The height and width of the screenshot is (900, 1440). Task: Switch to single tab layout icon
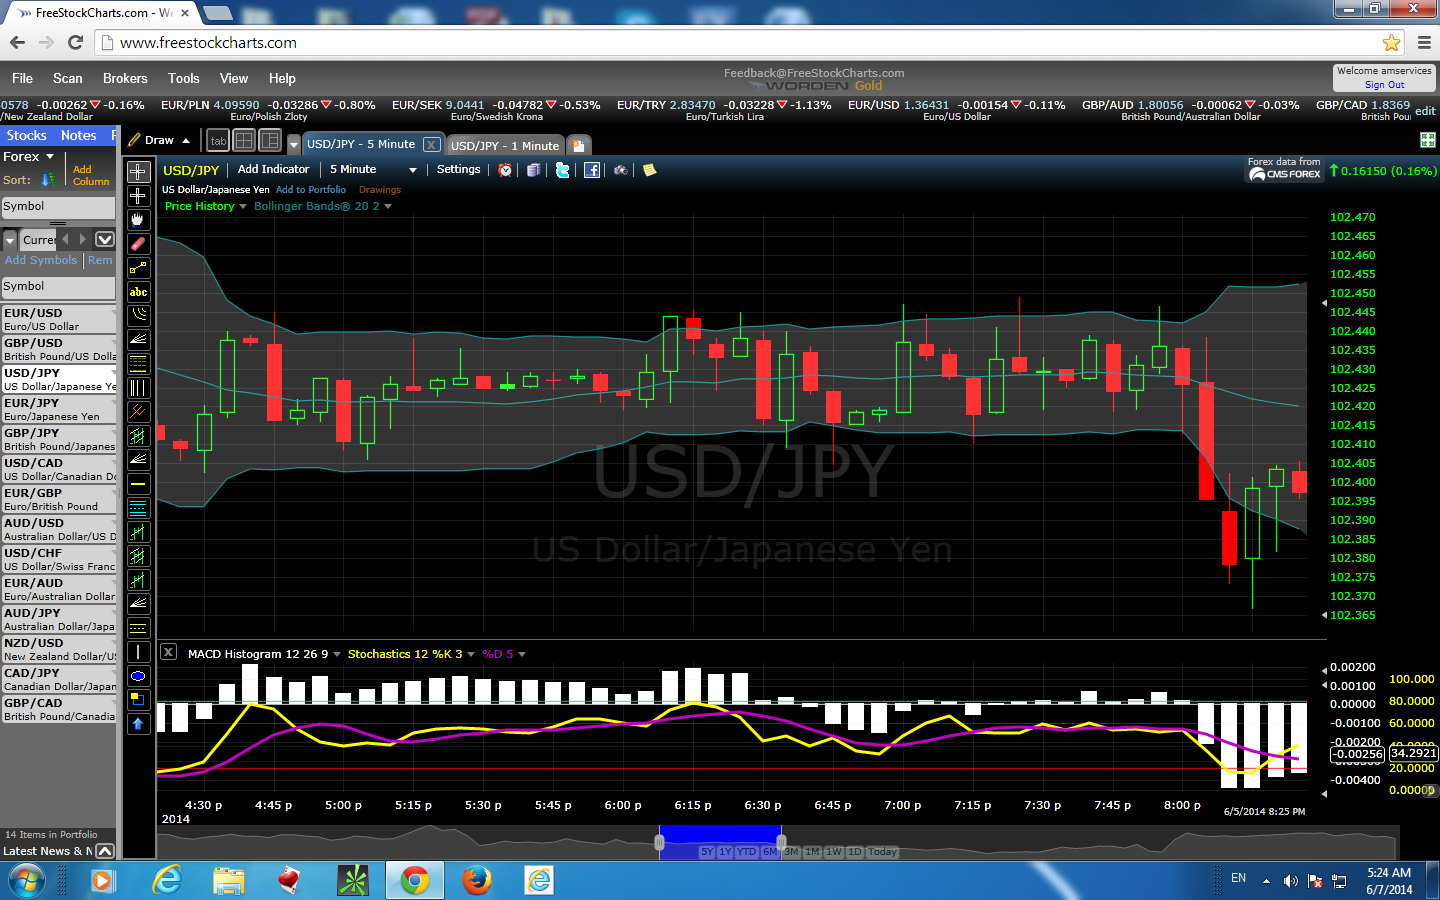[x=218, y=141]
